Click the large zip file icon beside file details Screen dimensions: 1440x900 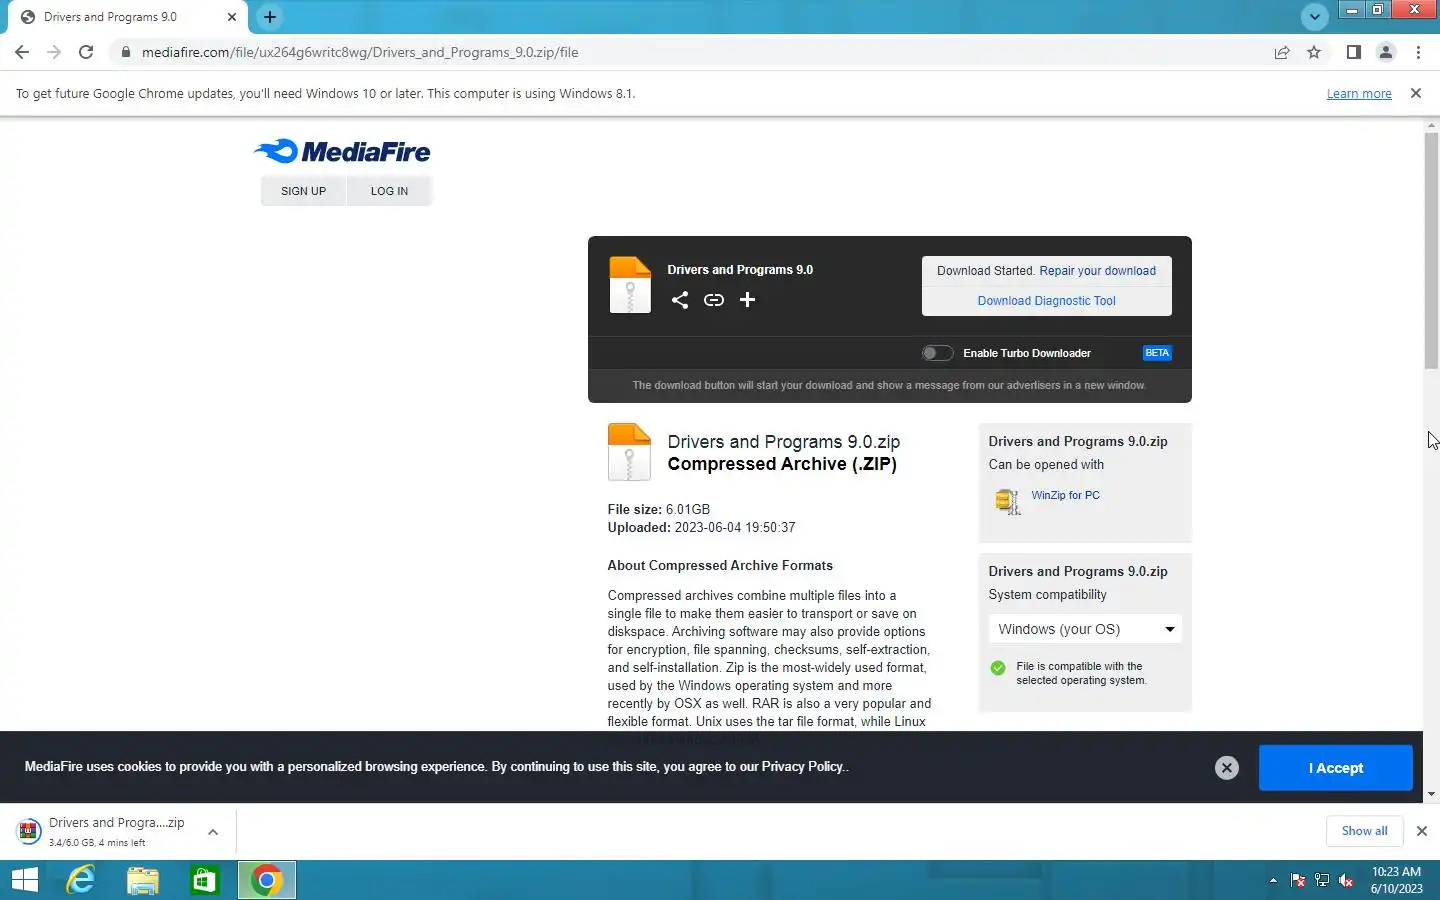(x=629, y=452)
